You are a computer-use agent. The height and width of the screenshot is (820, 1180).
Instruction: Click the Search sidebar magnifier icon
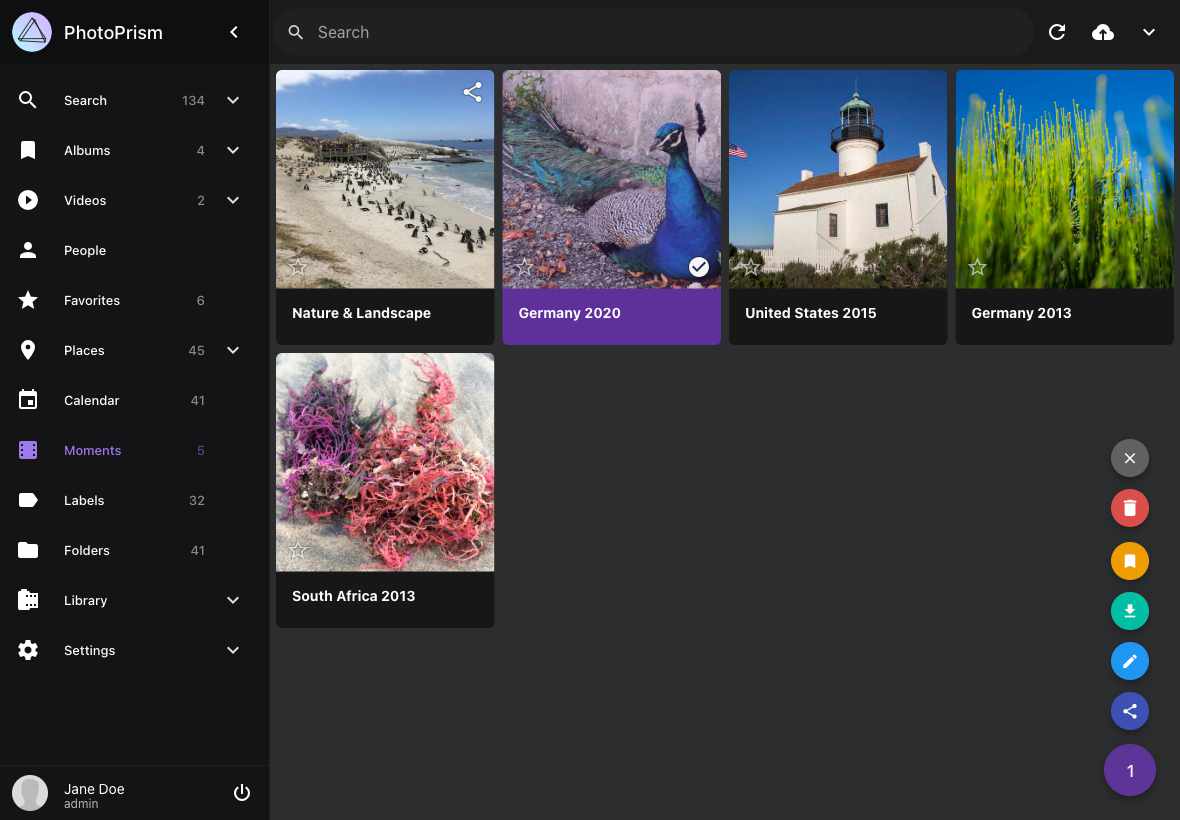pos(28,100)
